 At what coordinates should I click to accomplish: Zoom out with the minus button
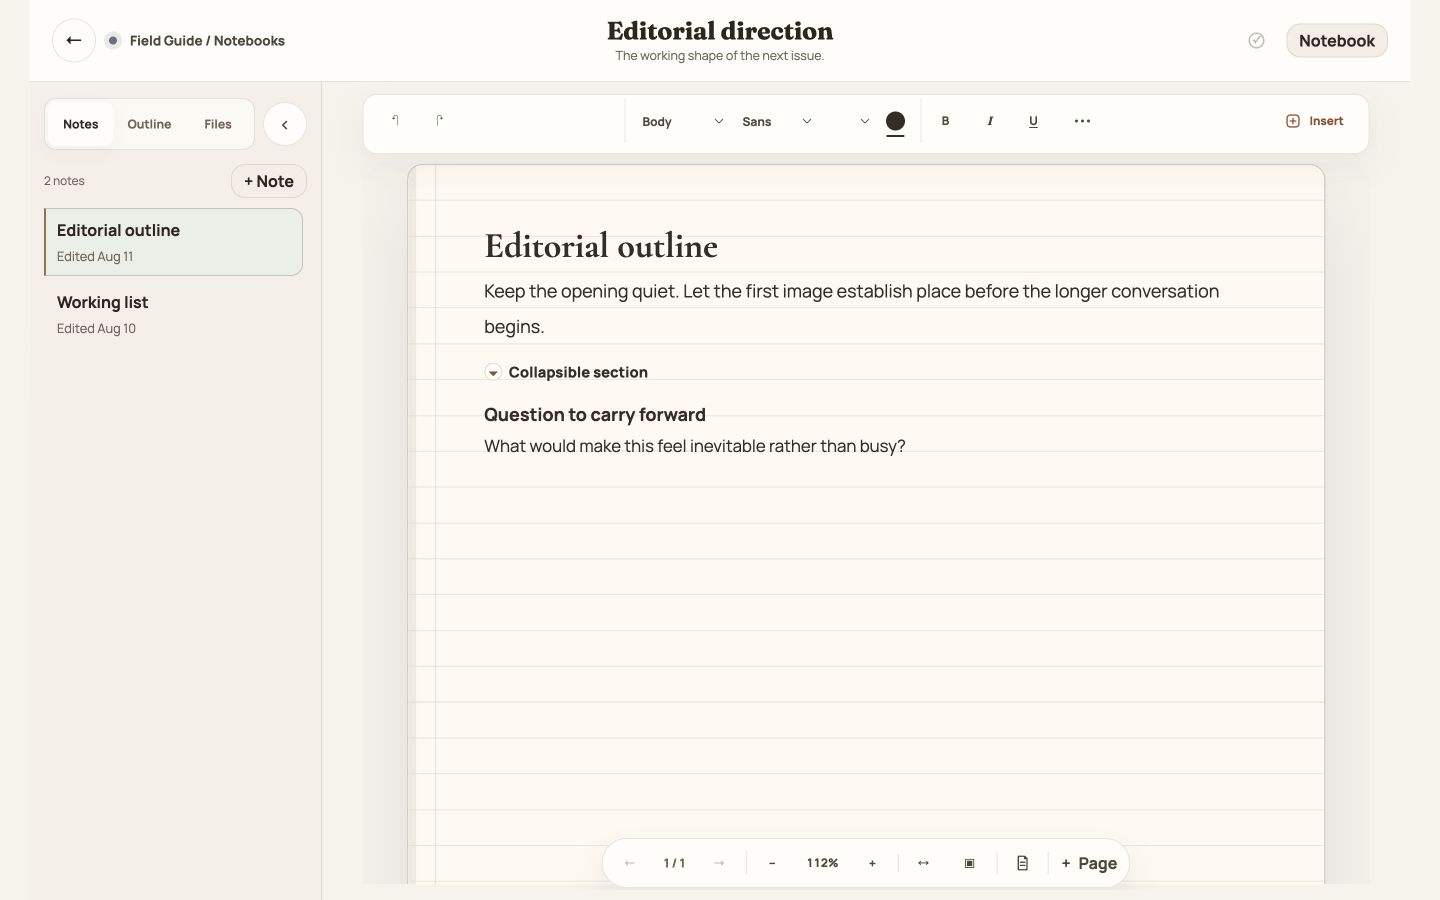(772, 863)
